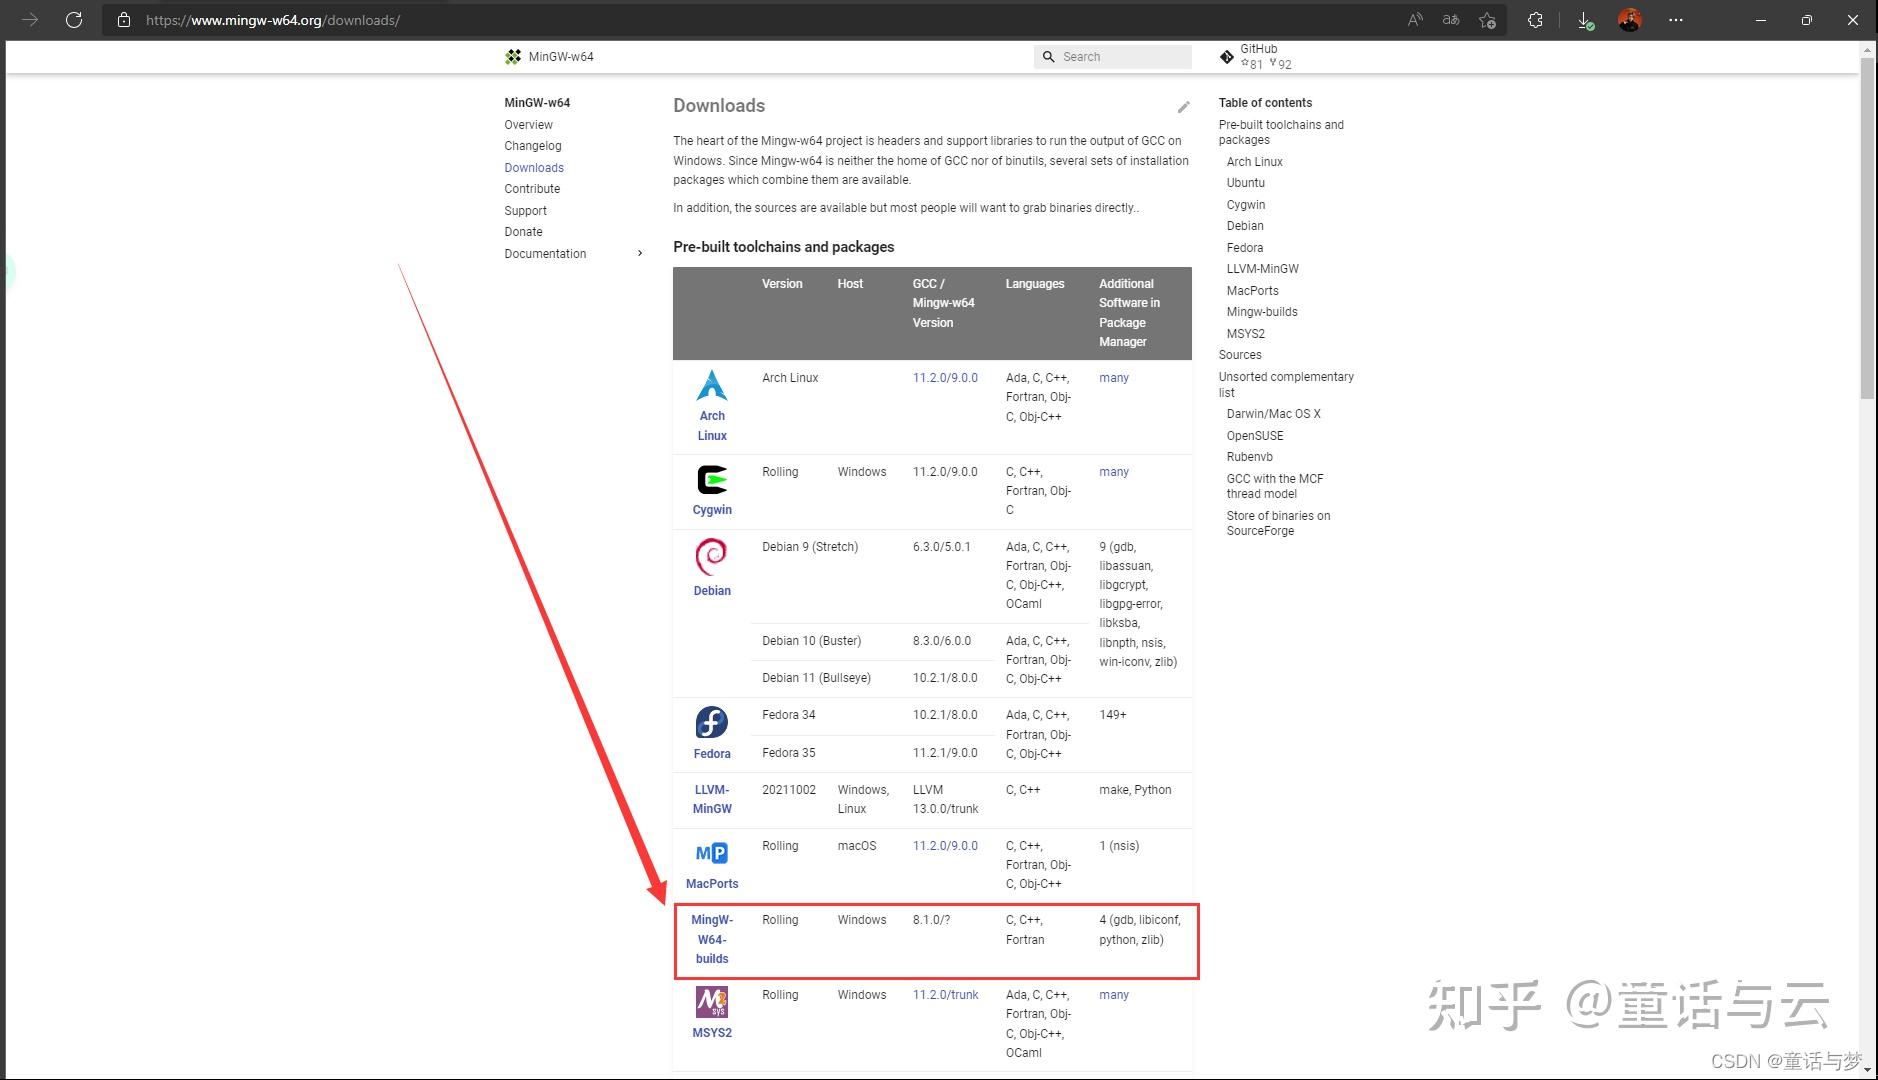Viewport: 1878px width, 1080px height.
Task: Click the 'many' link in Cygwin row
Action: (x=1114, y=472)
